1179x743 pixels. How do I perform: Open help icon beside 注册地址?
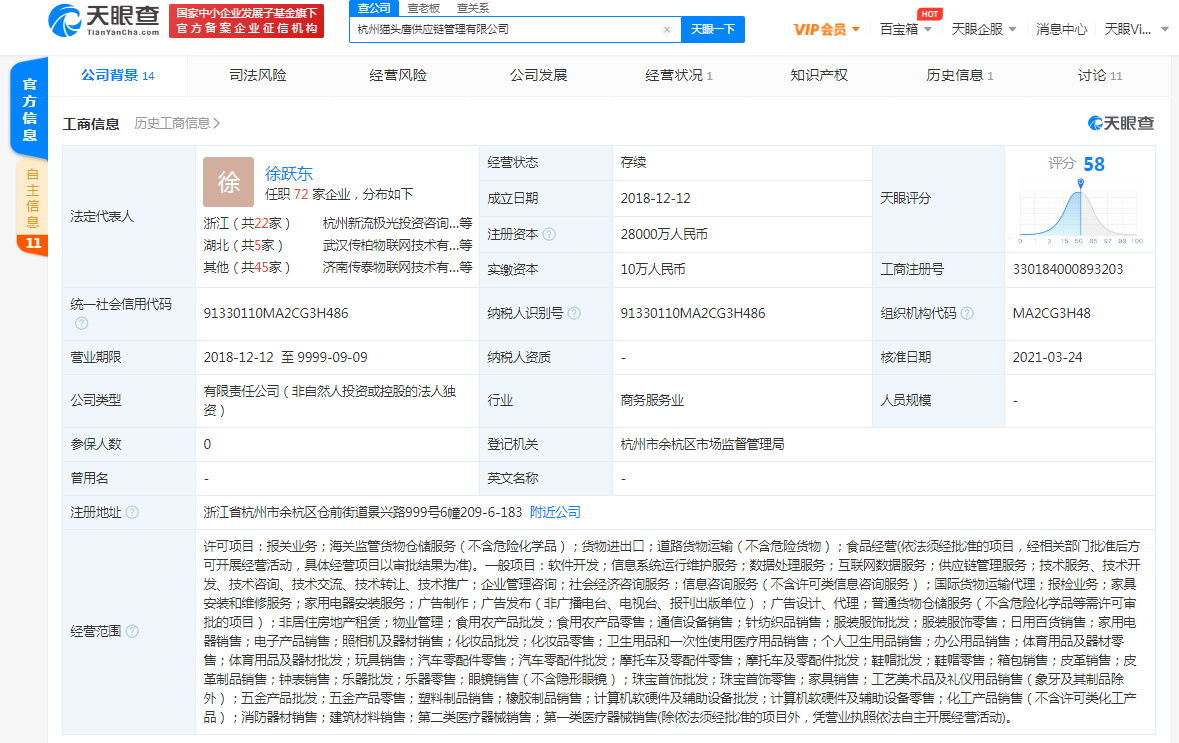click(132, 512)
